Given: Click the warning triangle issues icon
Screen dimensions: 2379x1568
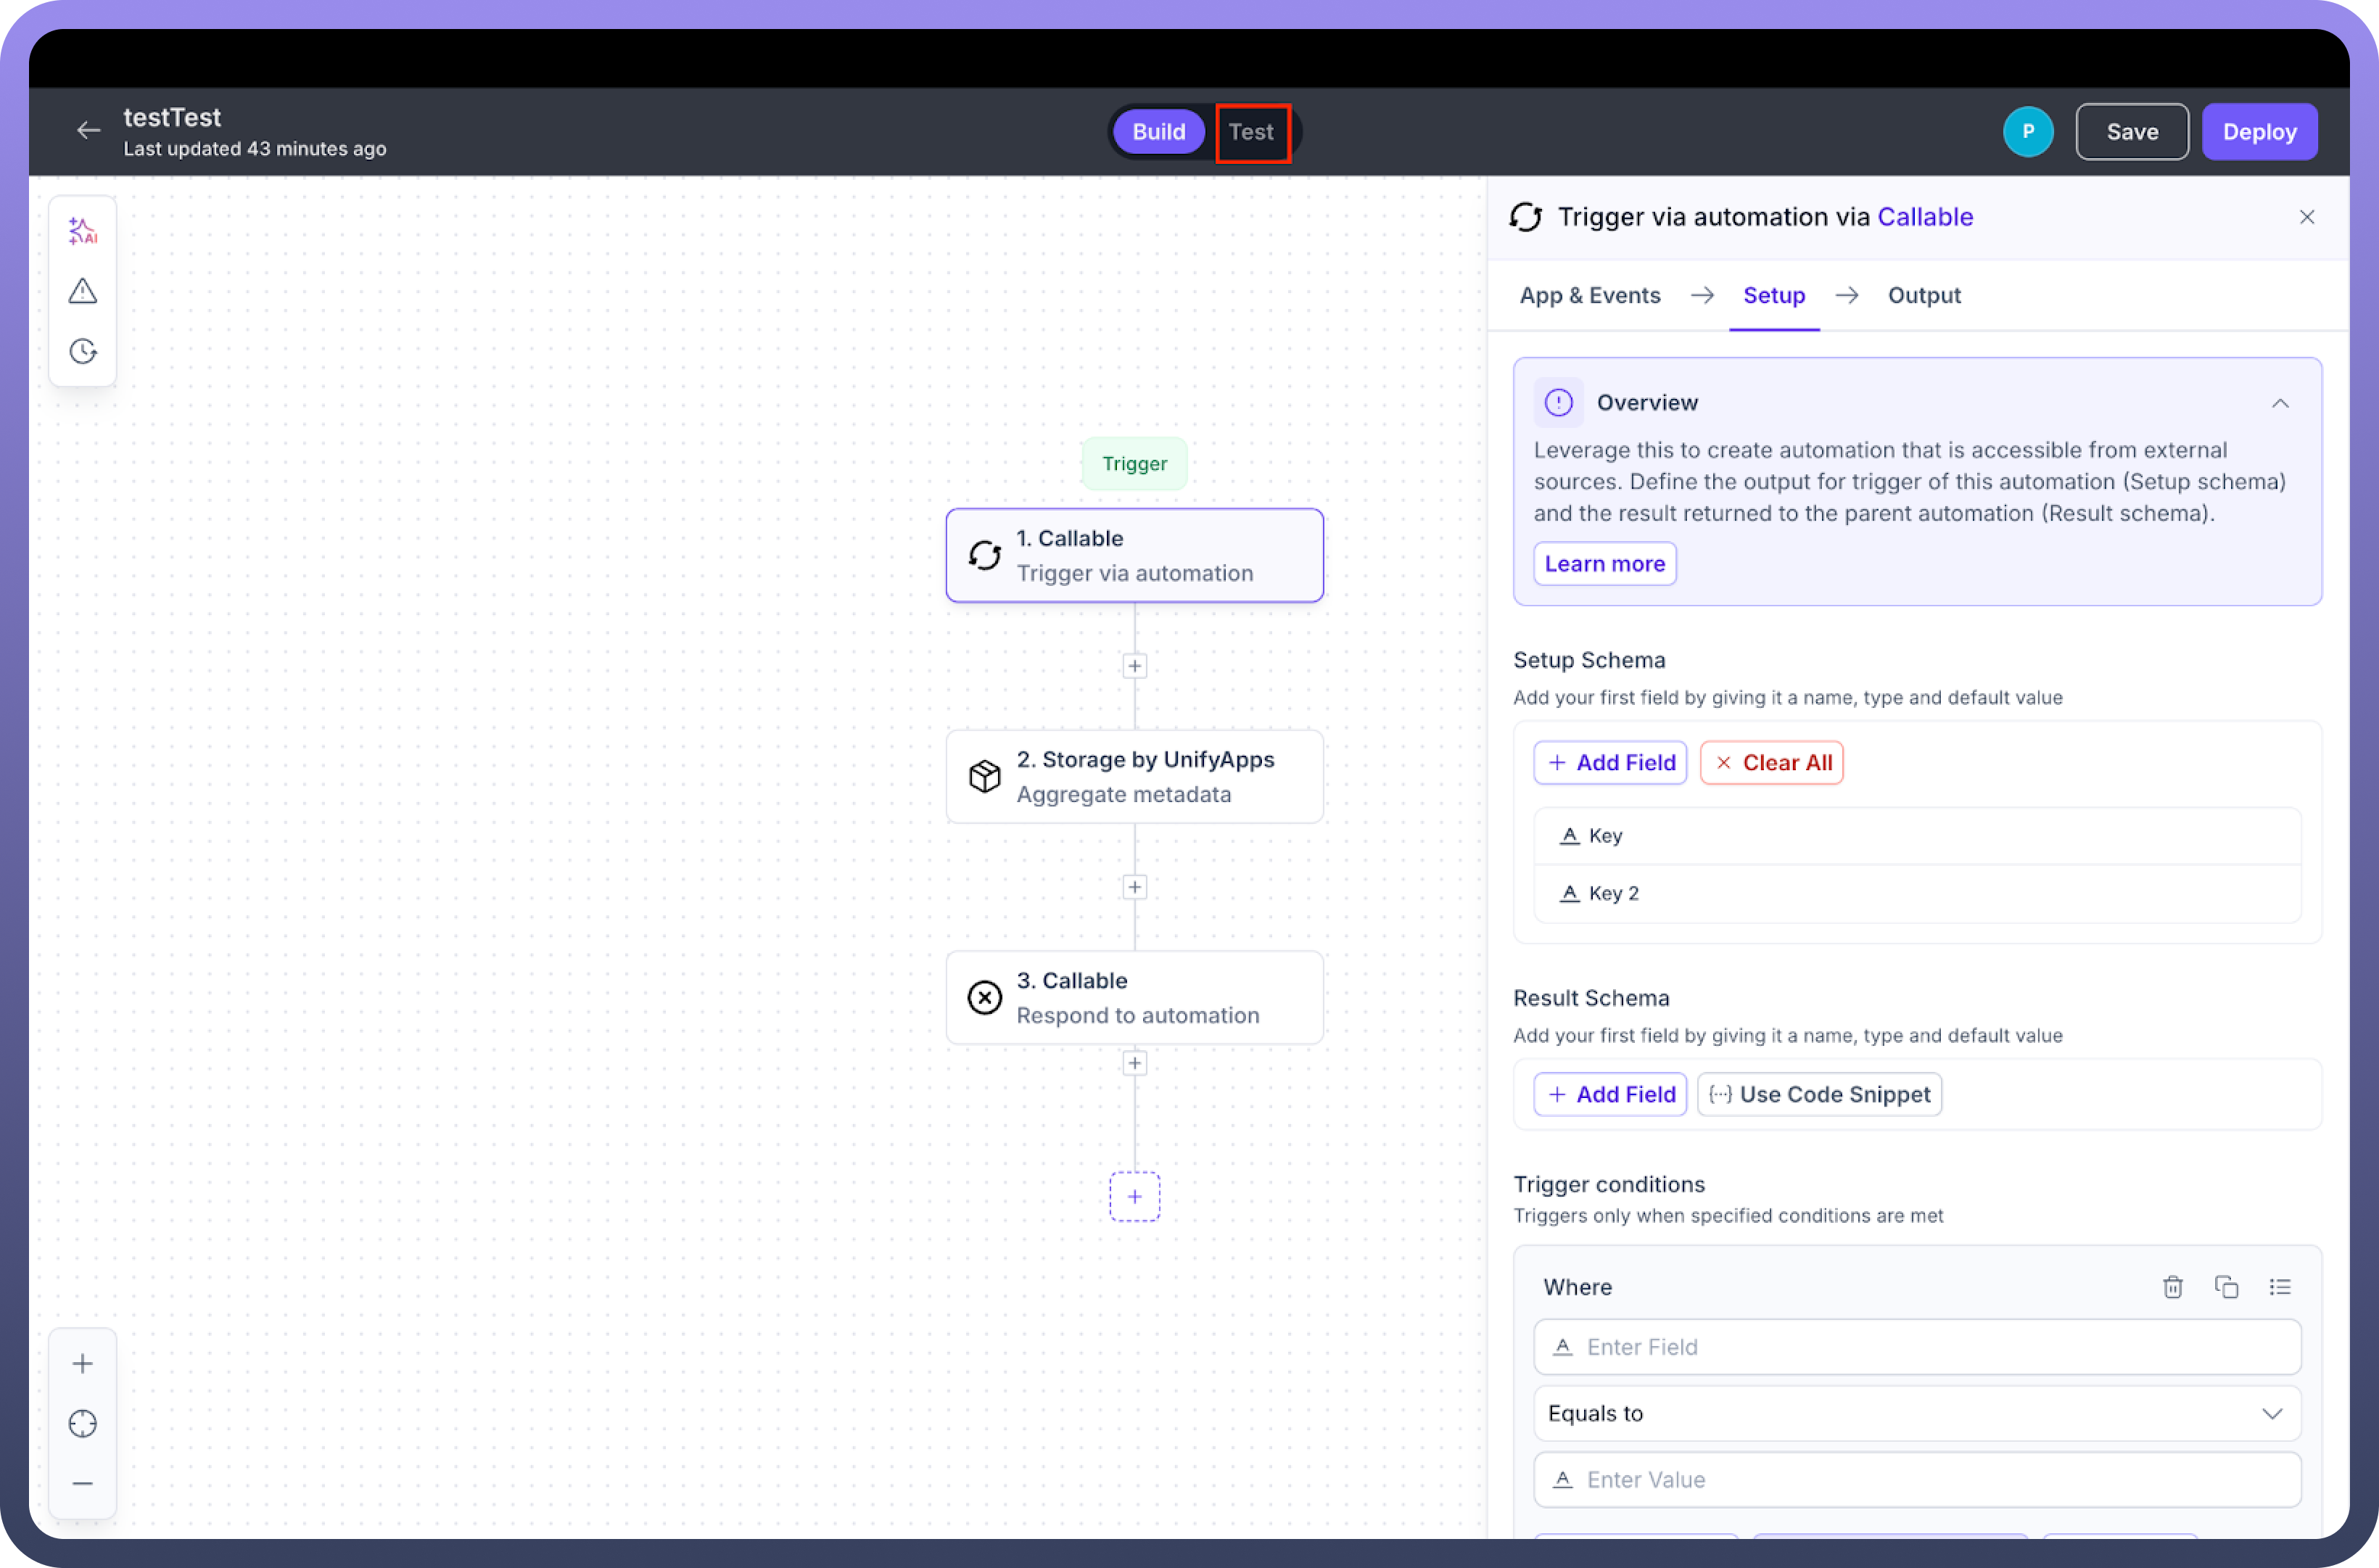Looking at the screenshot, I should coord(83,291).
